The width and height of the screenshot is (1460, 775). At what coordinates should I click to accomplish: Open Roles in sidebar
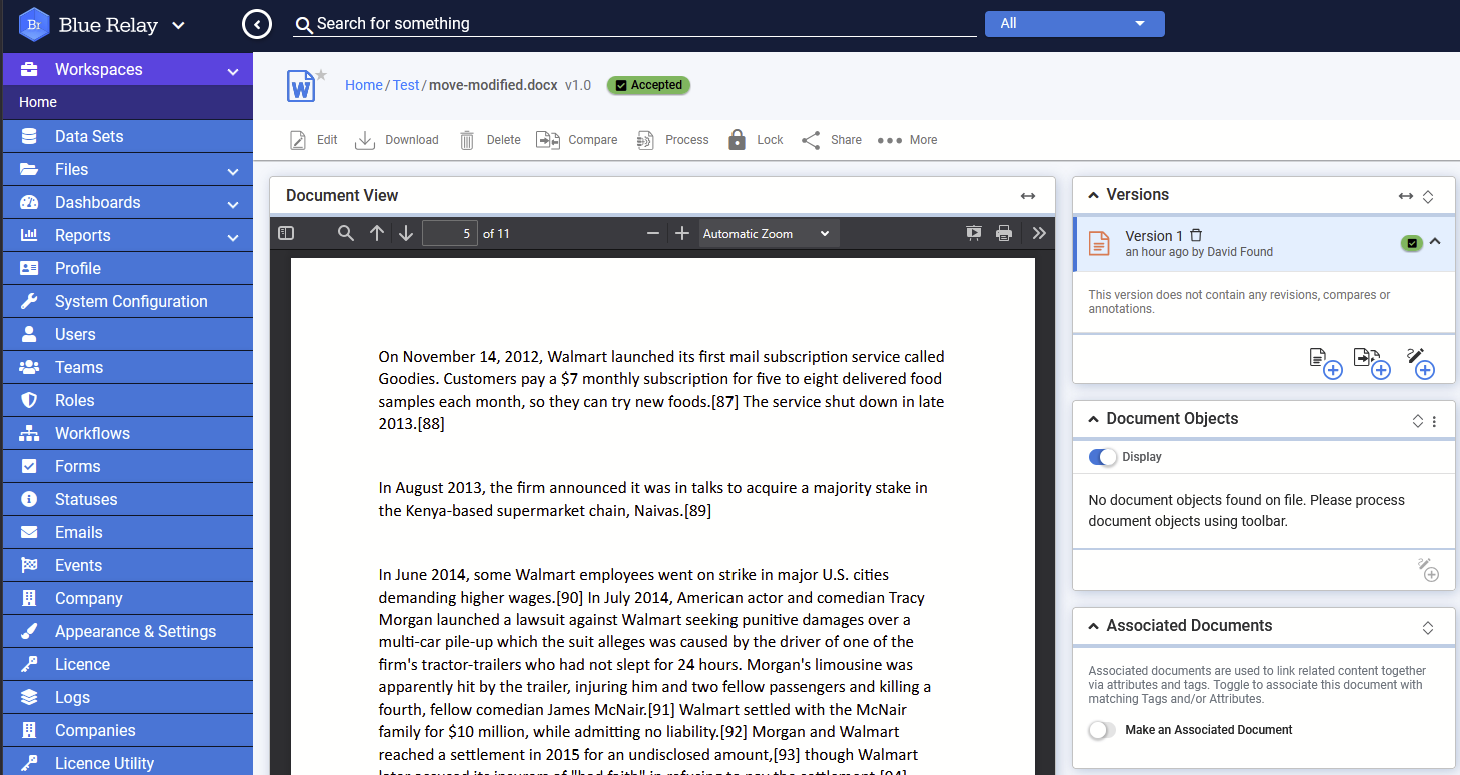pyautogui.click(x=128, y=400)
